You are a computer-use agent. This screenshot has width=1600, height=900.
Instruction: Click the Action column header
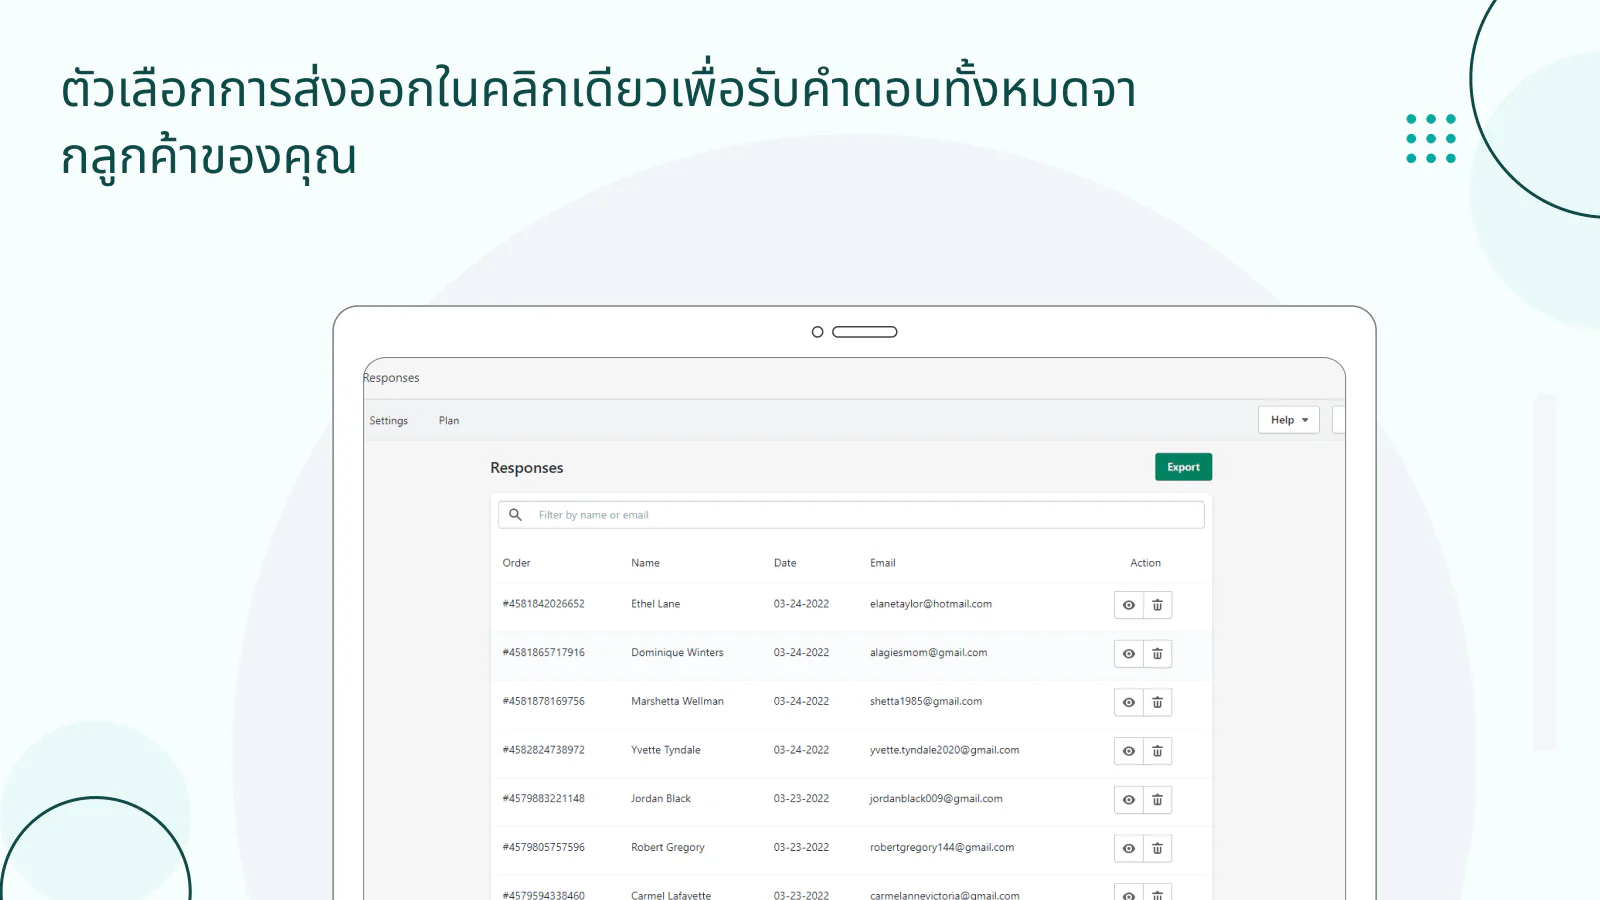point(1145,563)
